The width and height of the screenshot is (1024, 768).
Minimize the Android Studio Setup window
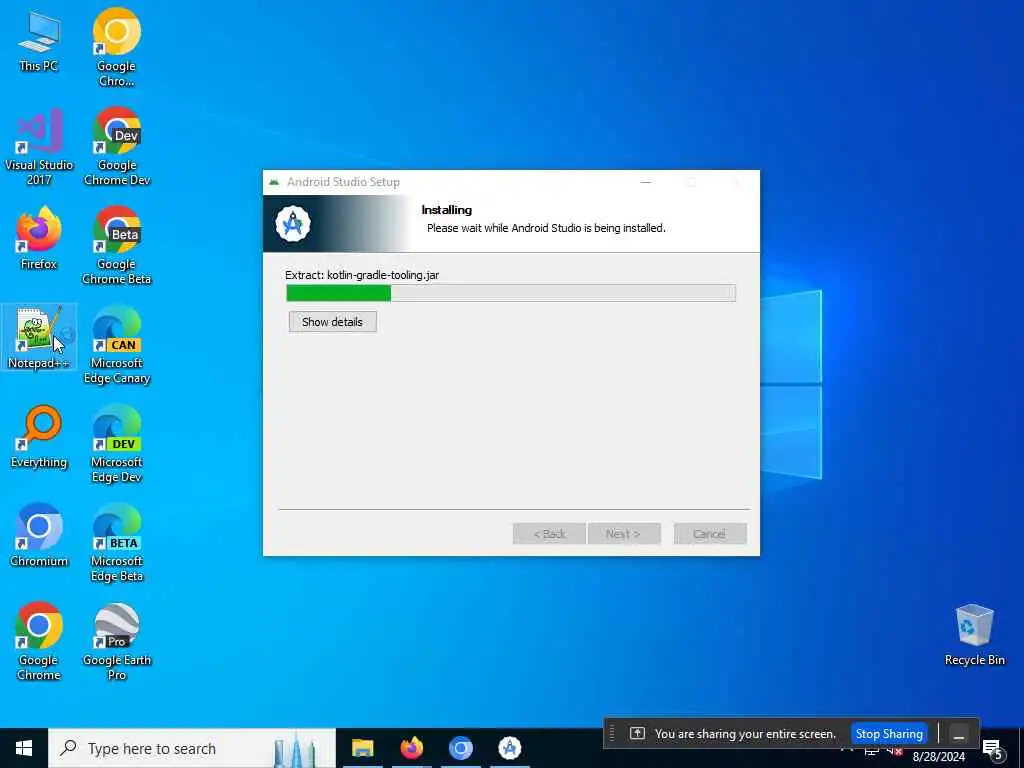click(646, 182)
